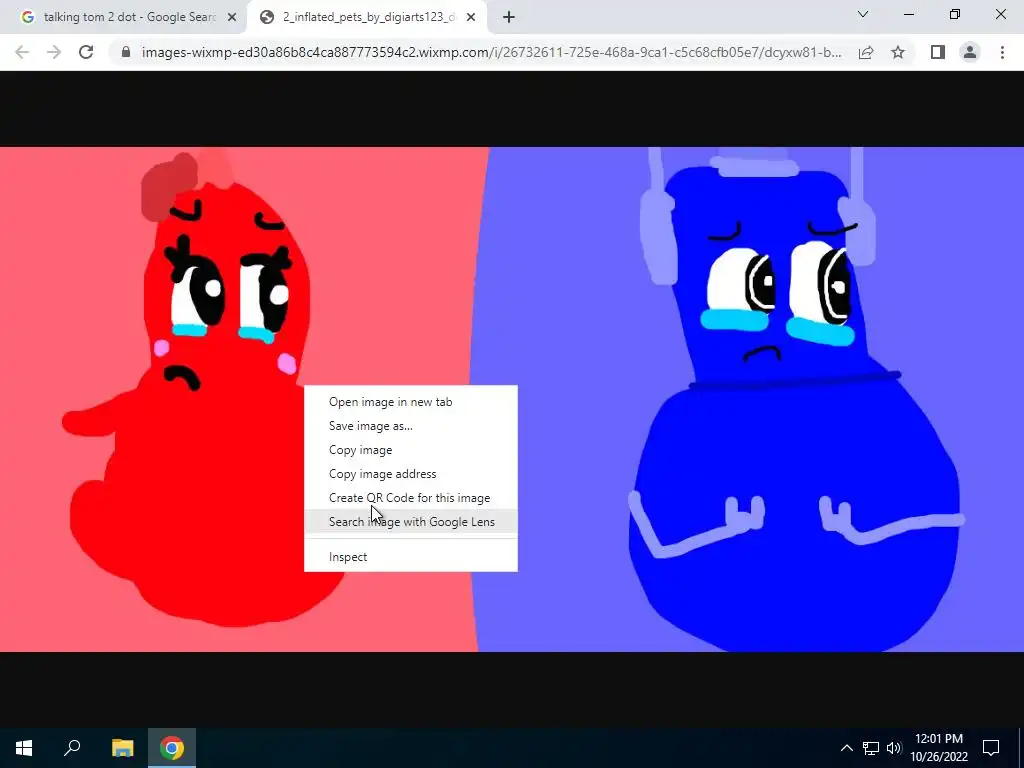The image size is (1024, 768).
Task: Close the talking tom Google Search tab
Action: (232, 17)
